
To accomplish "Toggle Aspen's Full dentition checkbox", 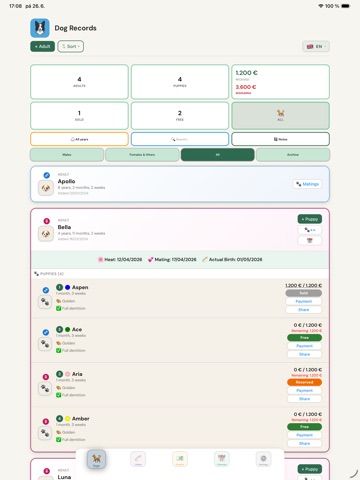I will [x=58, y=308].
